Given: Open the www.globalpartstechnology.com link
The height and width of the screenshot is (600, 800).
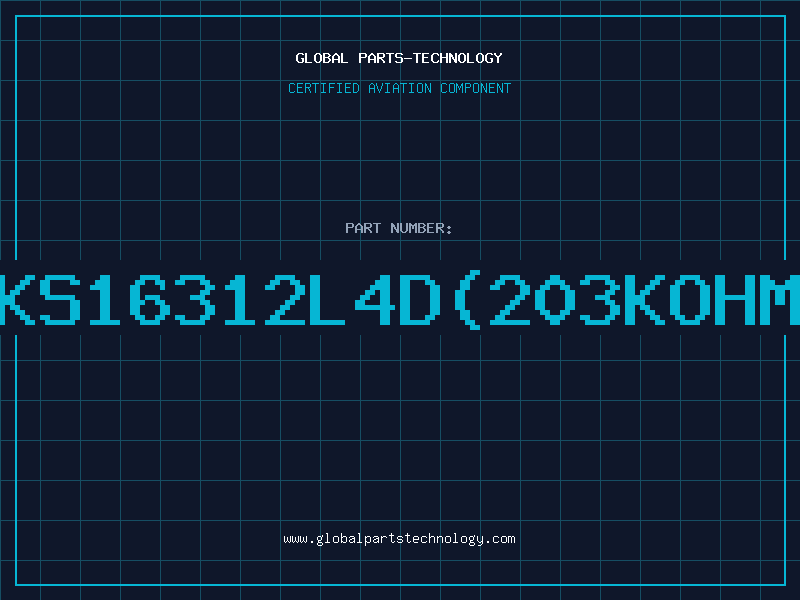Looking at the screenshot, I should point(399,539).
